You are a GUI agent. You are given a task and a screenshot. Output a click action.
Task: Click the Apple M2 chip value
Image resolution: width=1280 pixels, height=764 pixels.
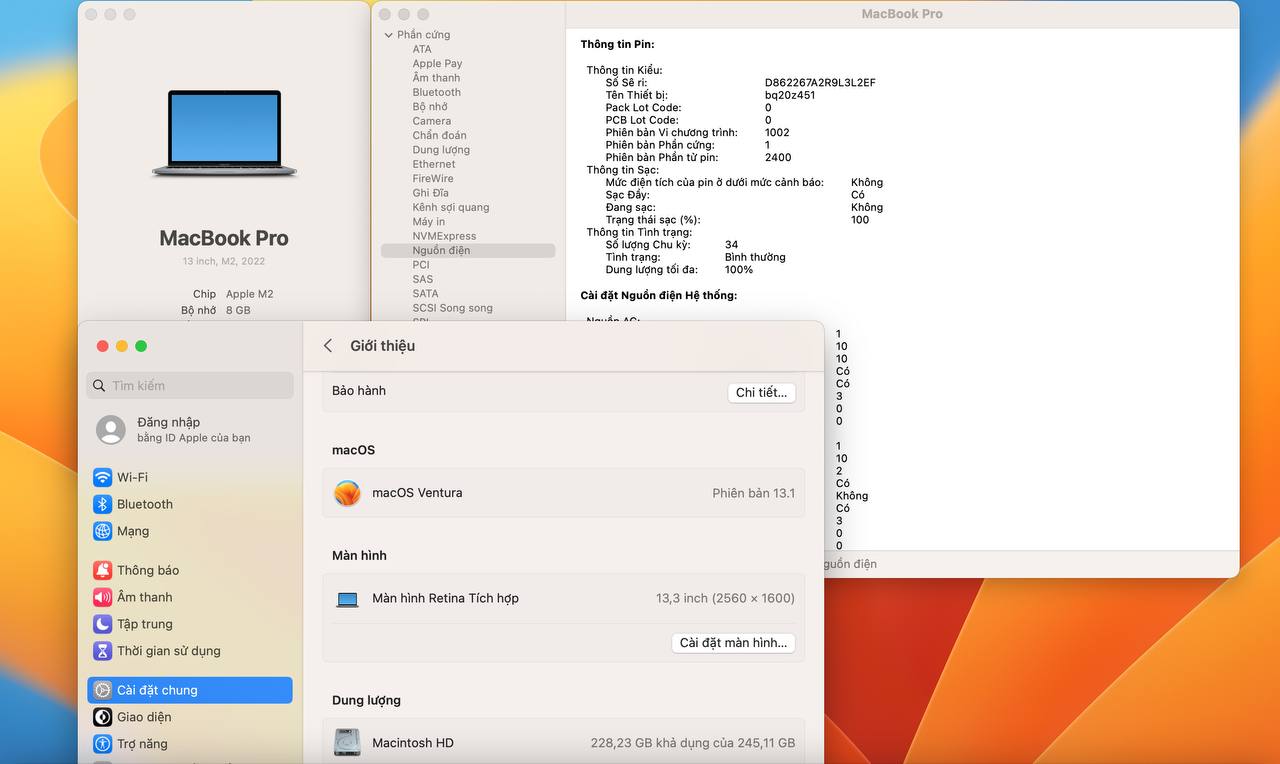pos(249,294)
